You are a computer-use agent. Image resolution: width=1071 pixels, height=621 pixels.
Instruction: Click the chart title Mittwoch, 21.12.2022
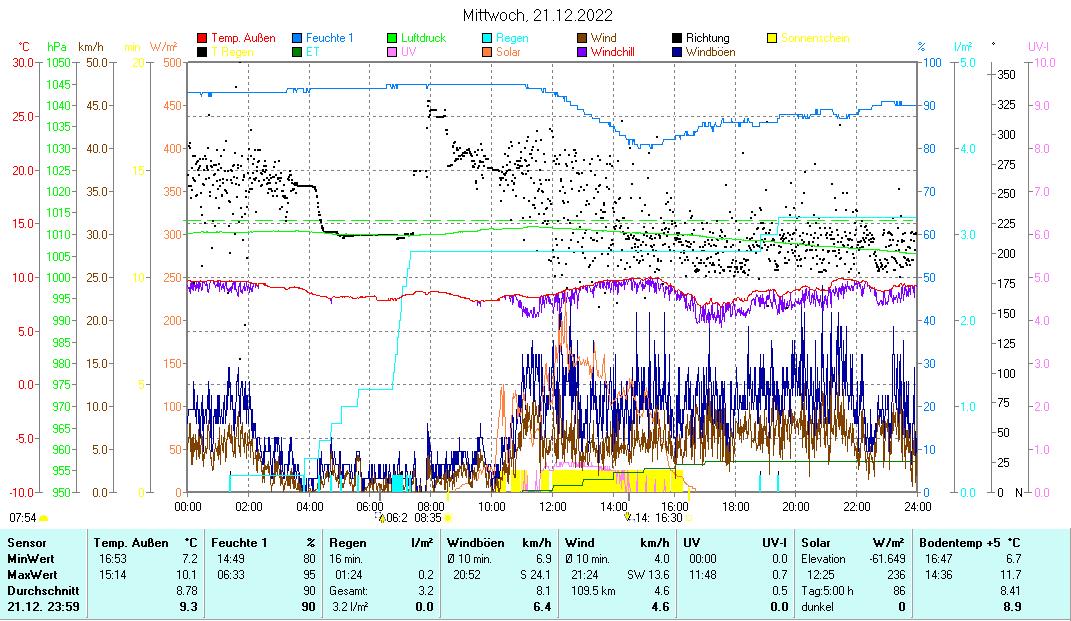click(538, 15)
